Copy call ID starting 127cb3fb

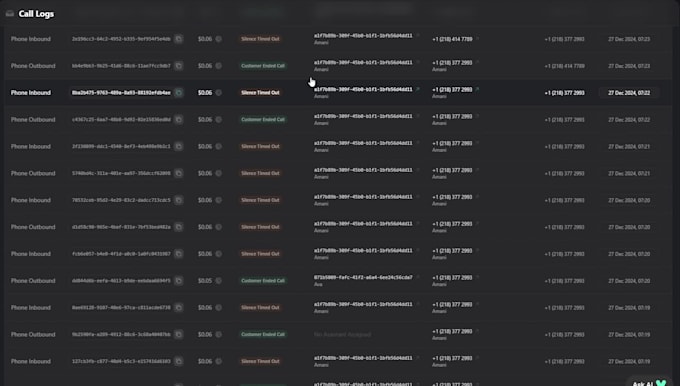(178, 362)
